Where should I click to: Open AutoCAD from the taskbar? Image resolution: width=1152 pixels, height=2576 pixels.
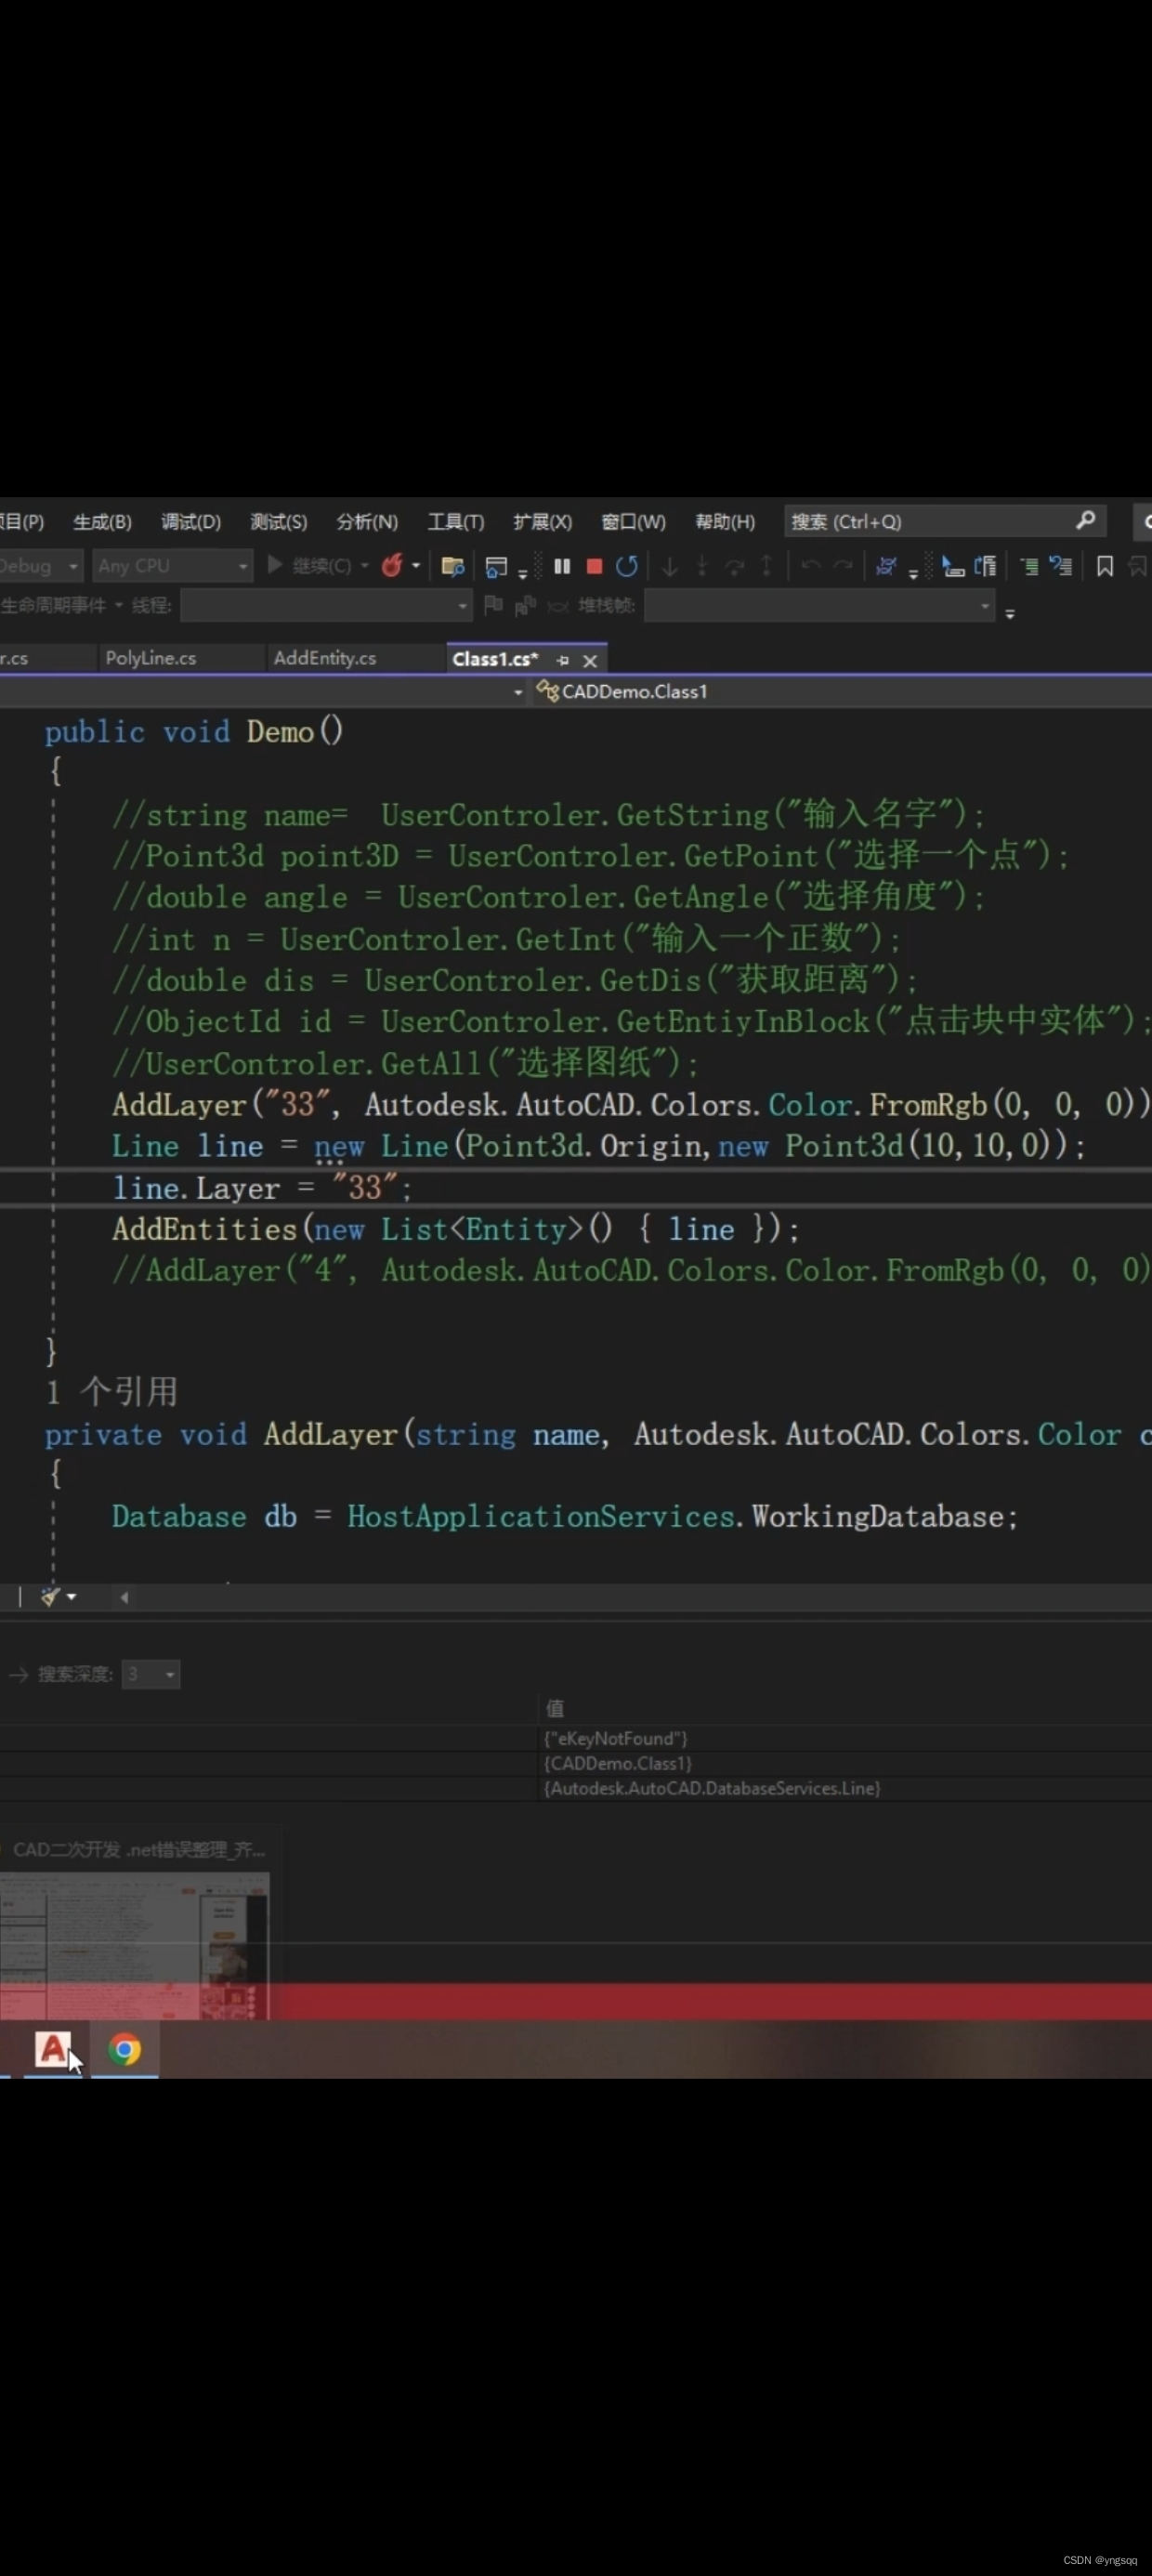(53, 2049)
